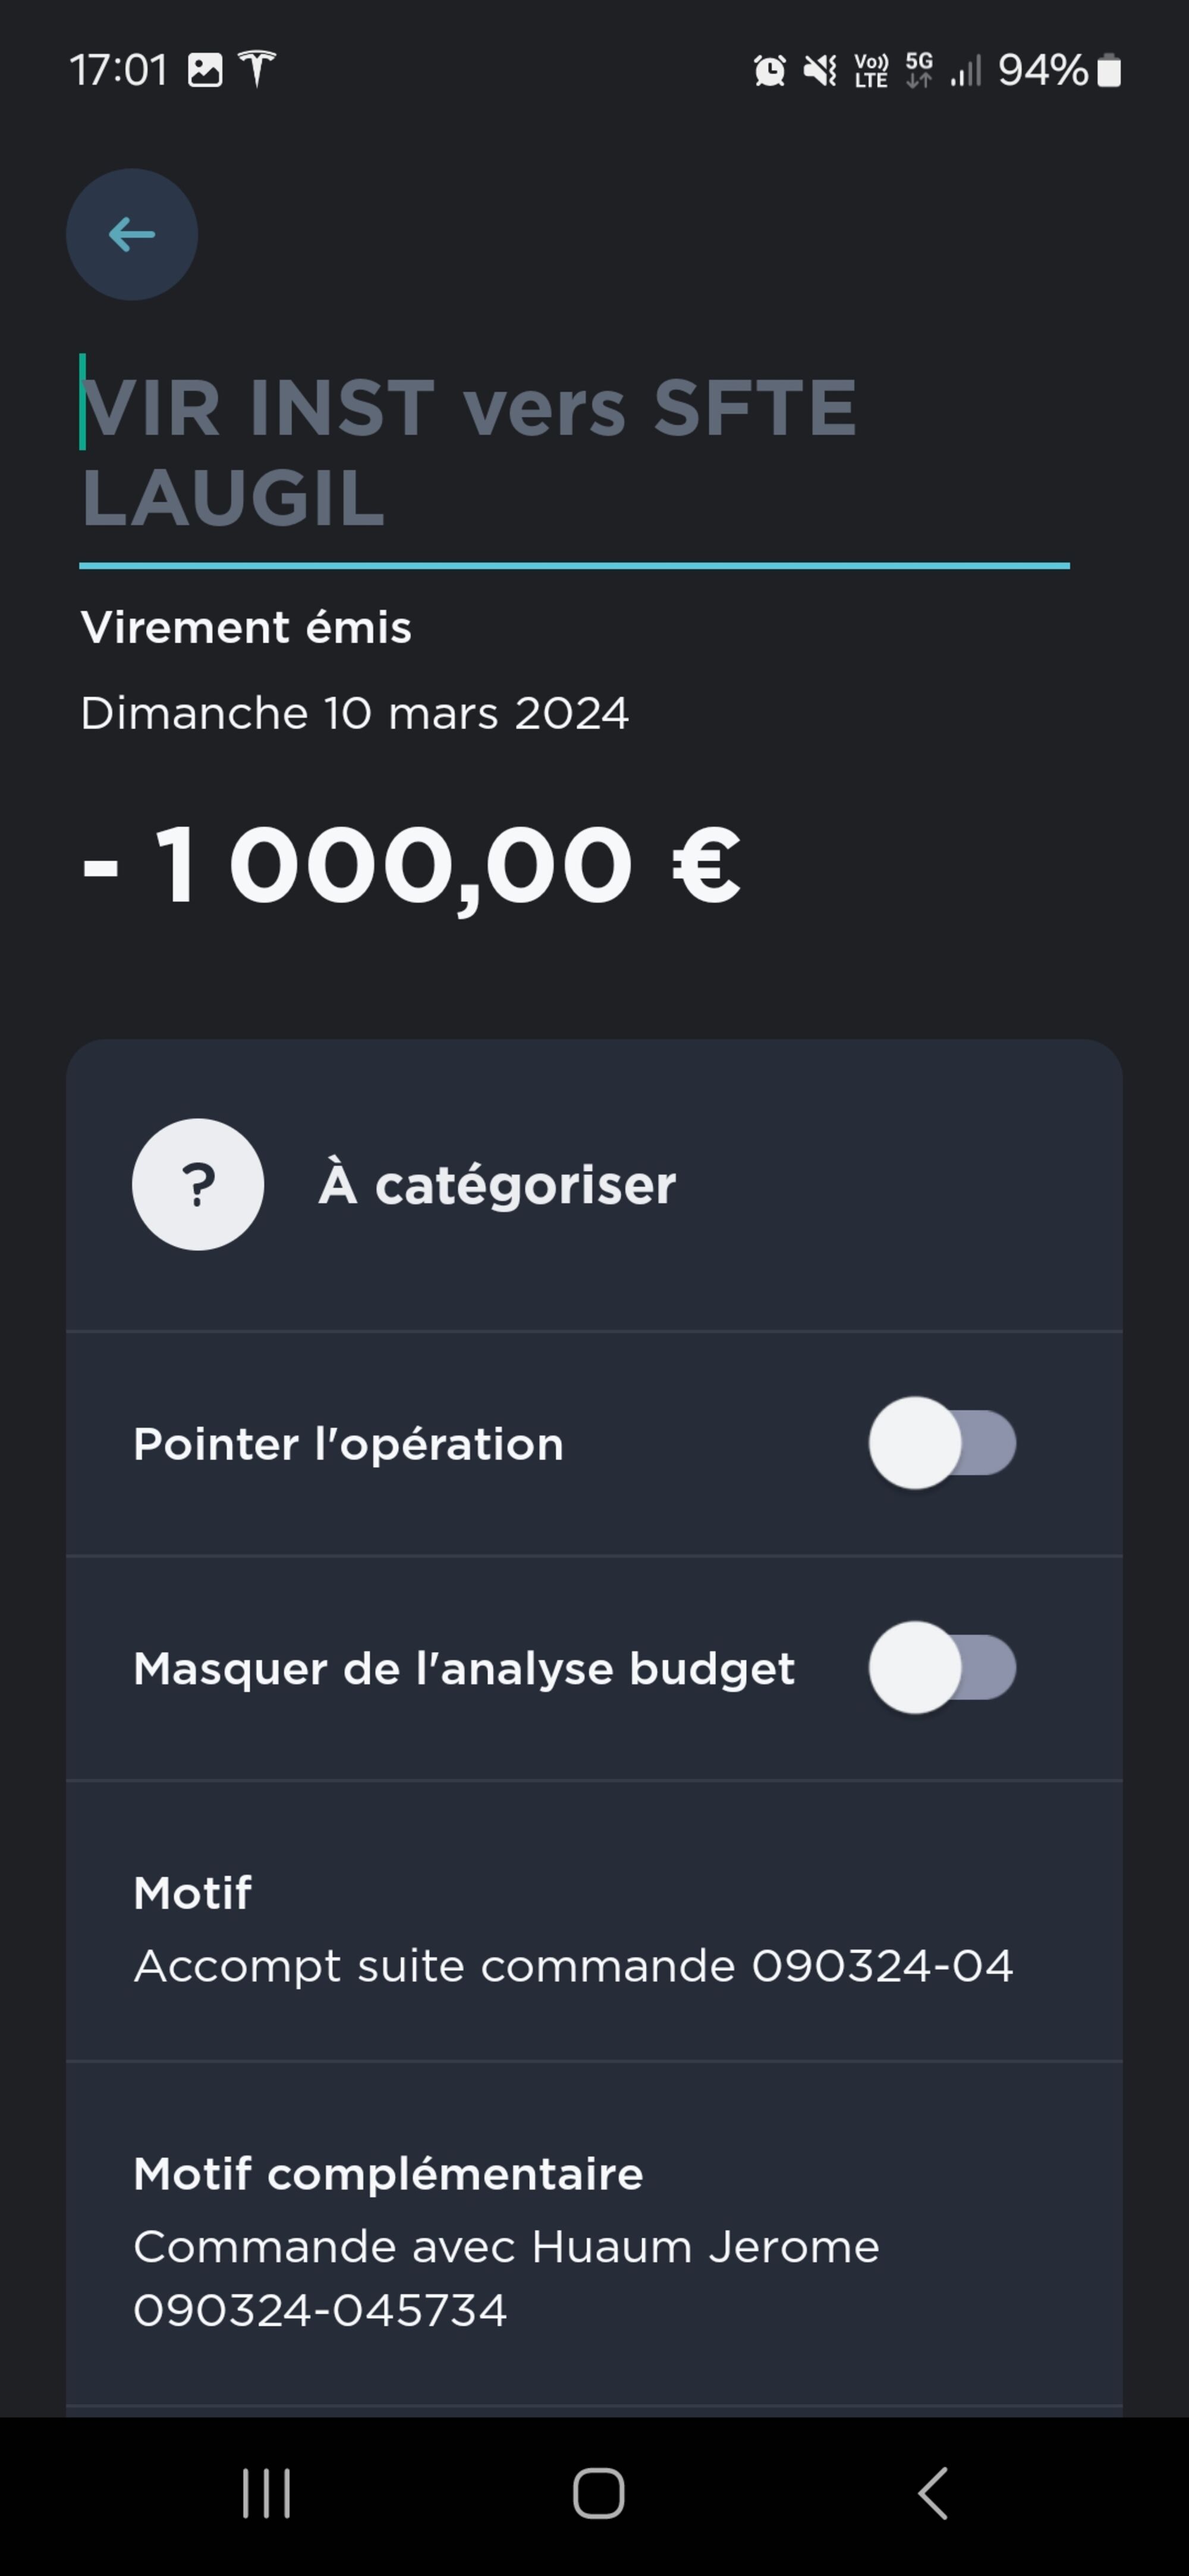Tap the battery status icon
This screenshot has height=2576, width=1189.
(1109, 71)
